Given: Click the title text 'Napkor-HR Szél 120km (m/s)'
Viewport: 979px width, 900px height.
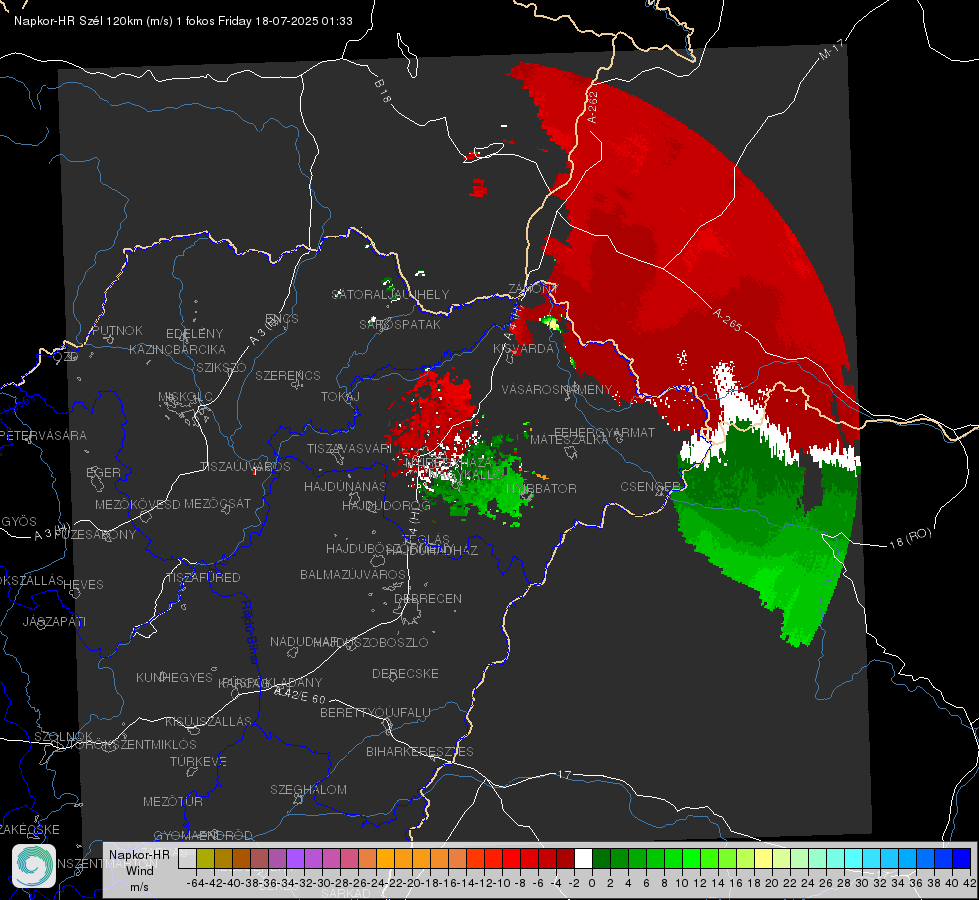Looking at the screenshot, I should pos(94,21).
